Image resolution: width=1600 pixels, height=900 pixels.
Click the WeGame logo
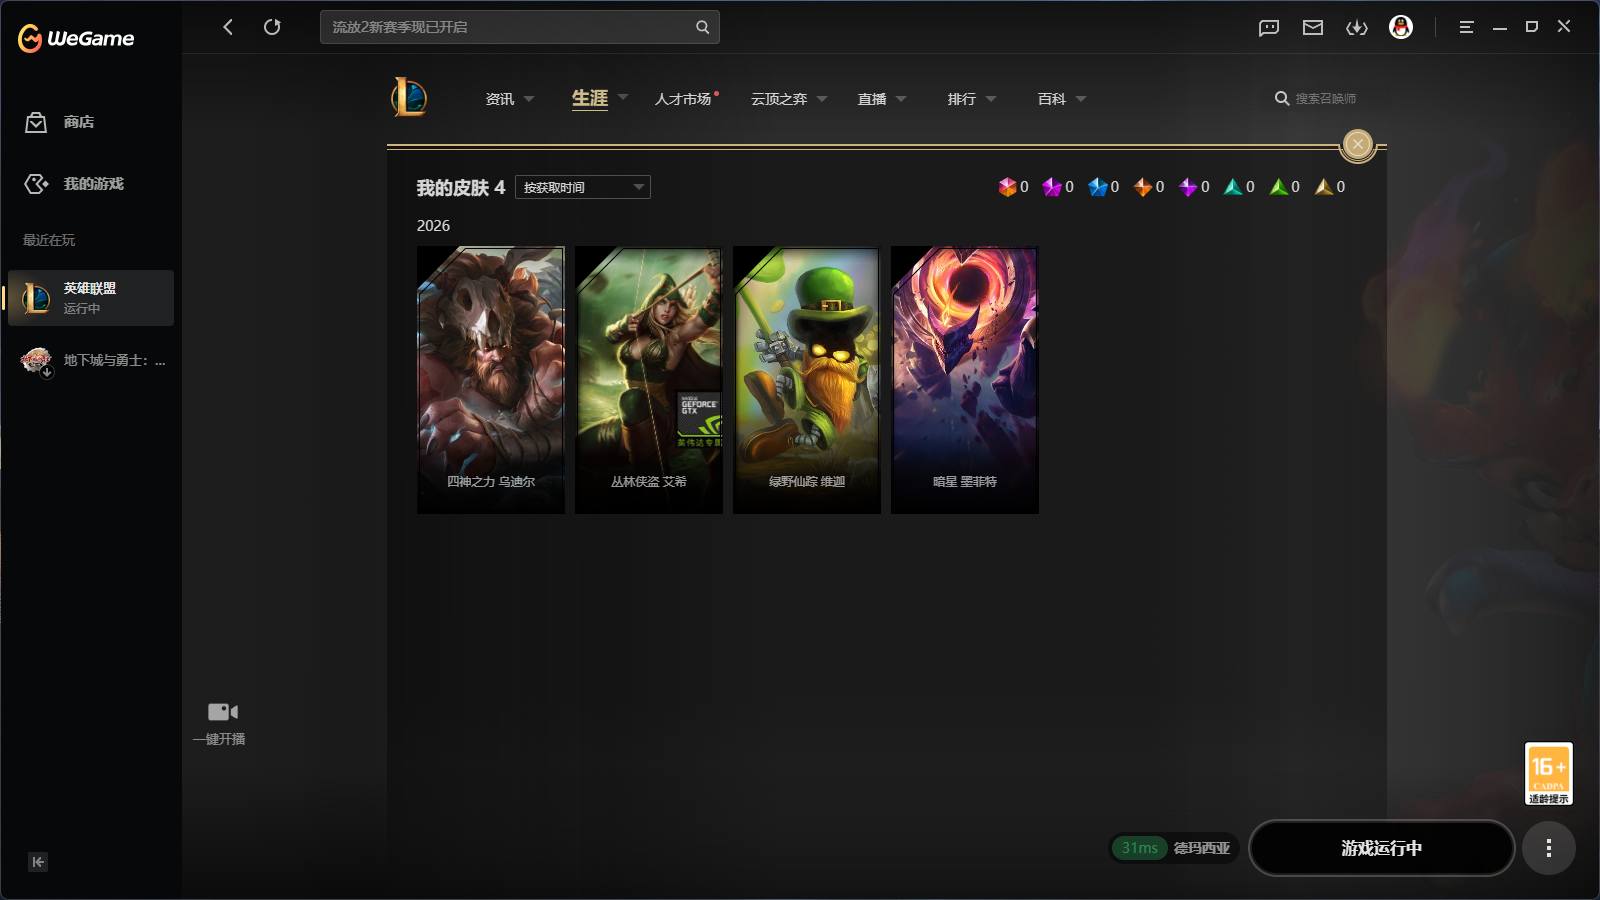(x=76, y=38)
